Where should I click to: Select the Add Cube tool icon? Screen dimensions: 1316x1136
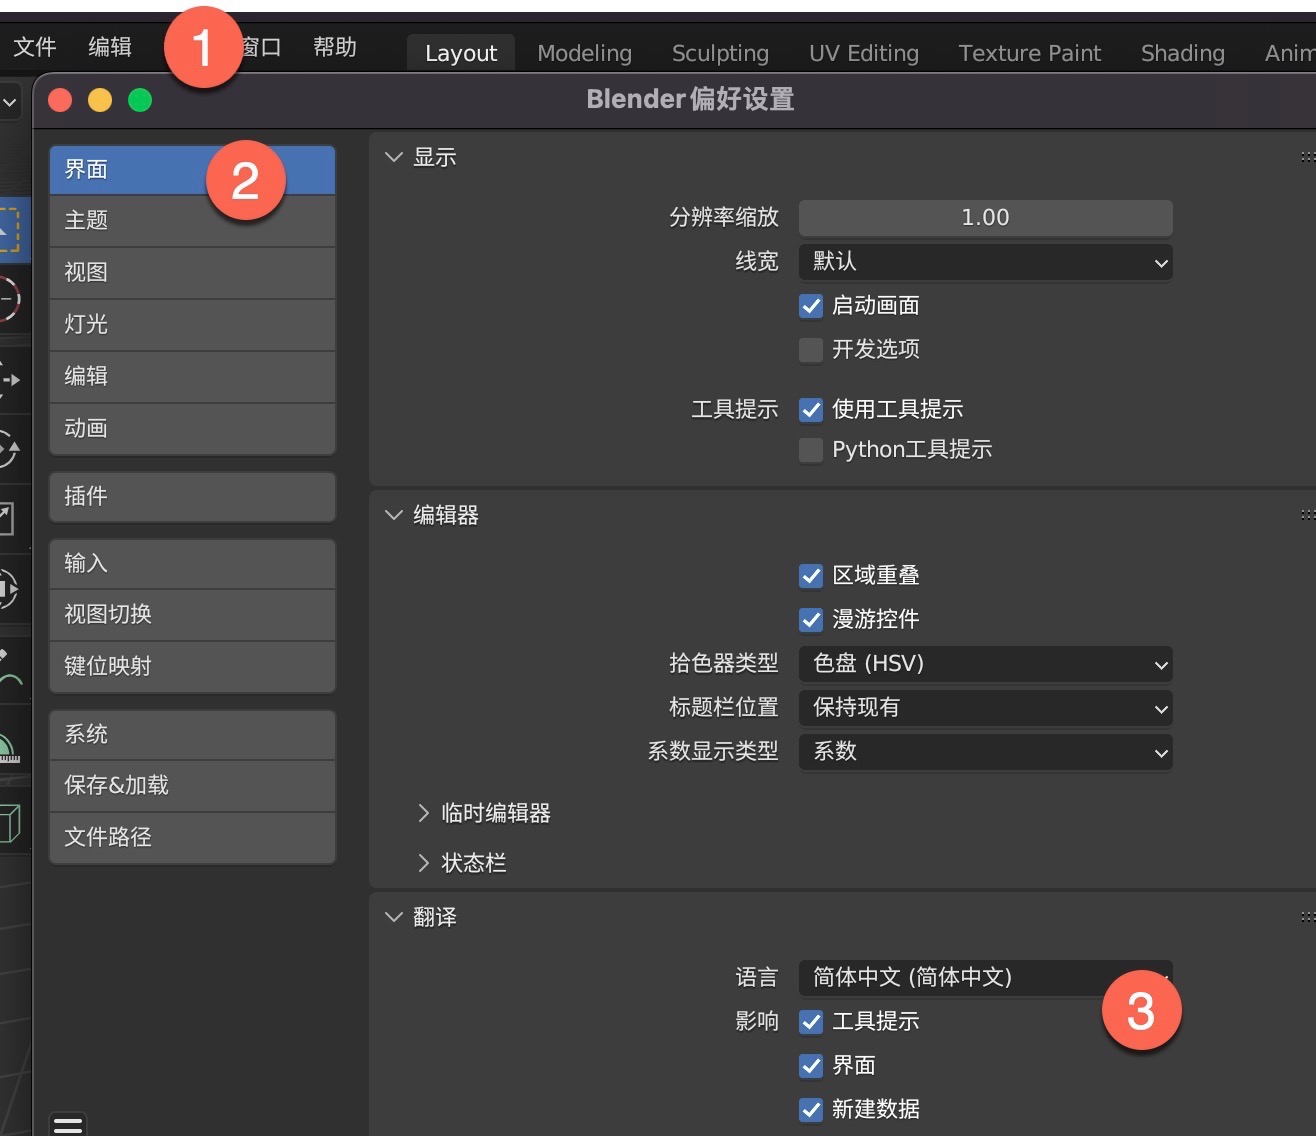10,824
